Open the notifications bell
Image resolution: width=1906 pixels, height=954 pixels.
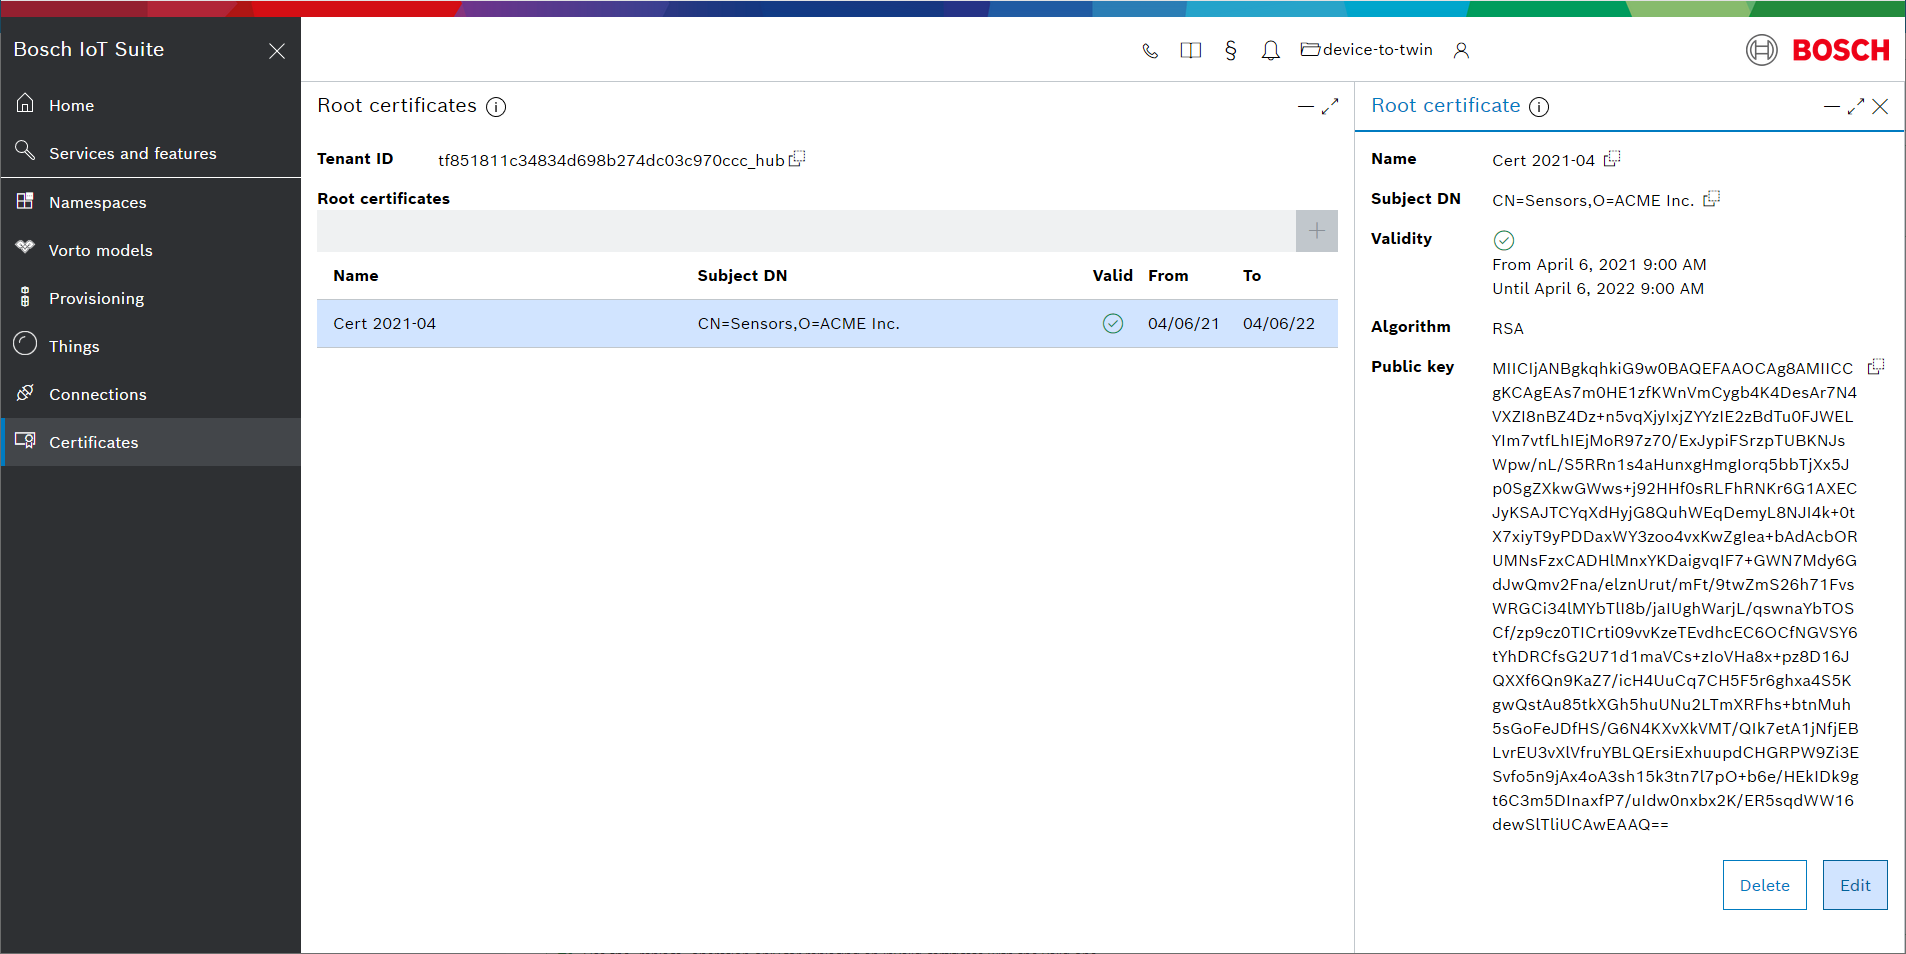[x=1270, y=50]
